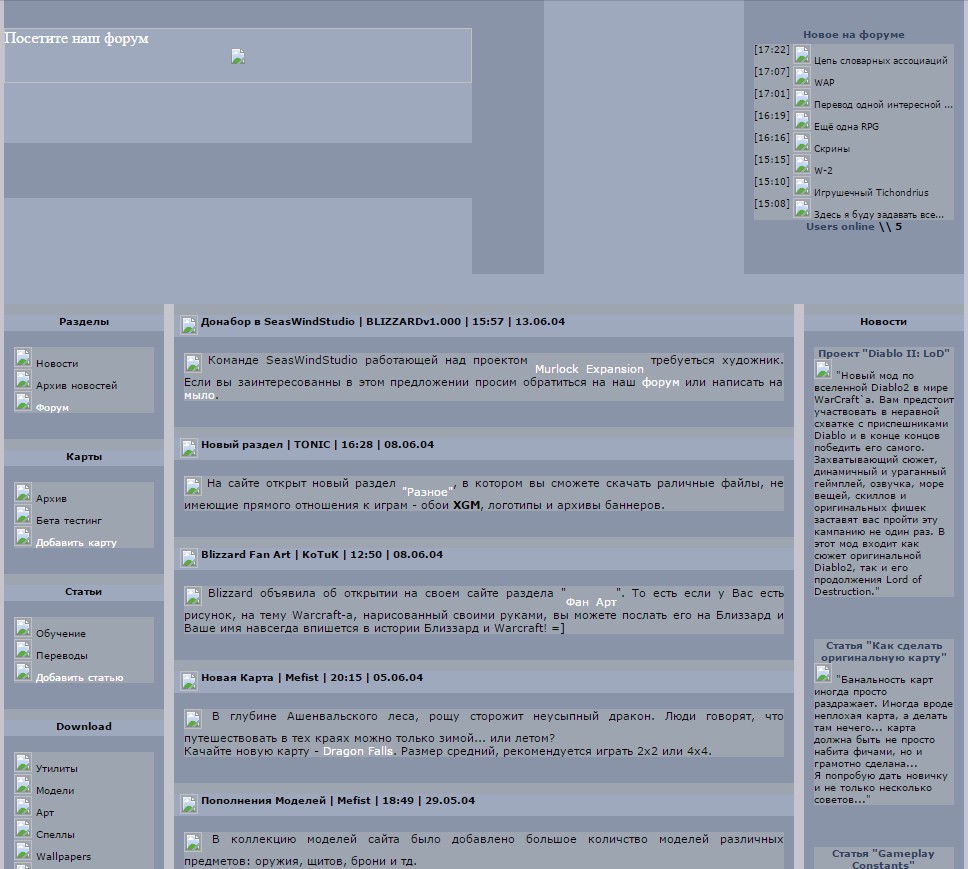The width and height of the screenshot is (968, 869).
Task: Click the 'Новое на форуме' heading
Action: [x=854, y=35]
